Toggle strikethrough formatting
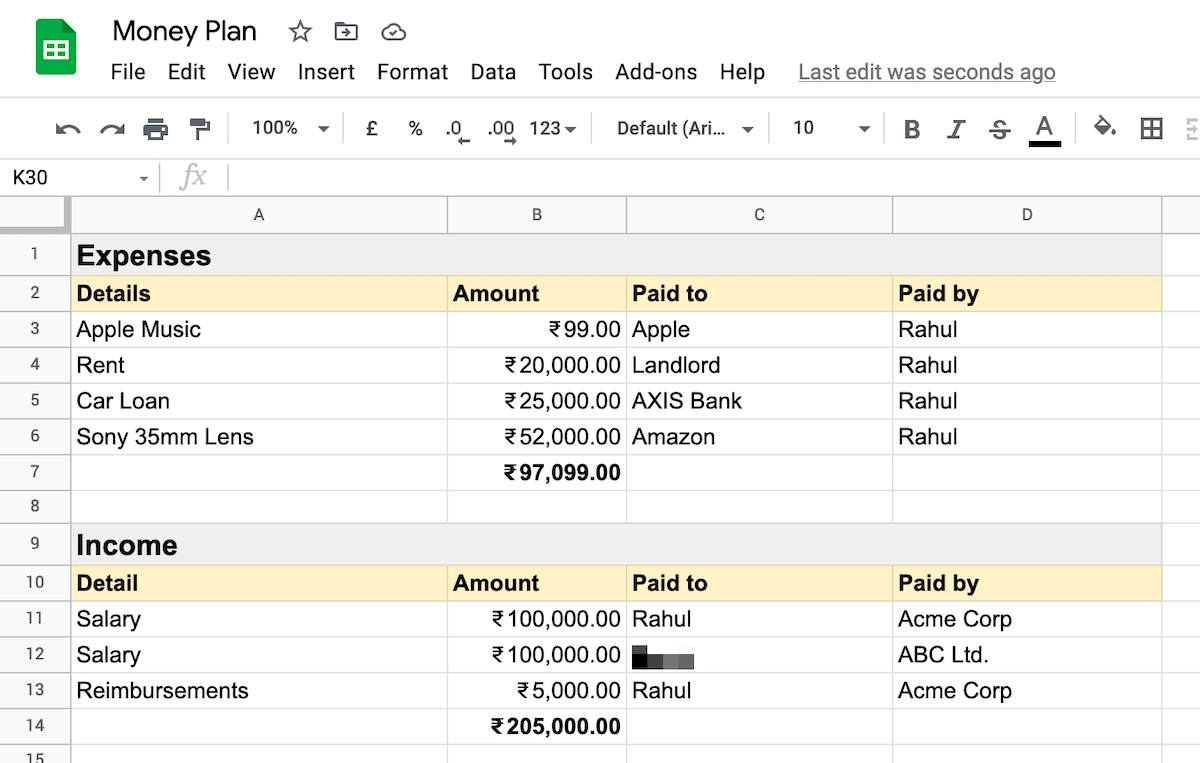The width and height of the screenshot is (1200, 763). pos(1000,129)
